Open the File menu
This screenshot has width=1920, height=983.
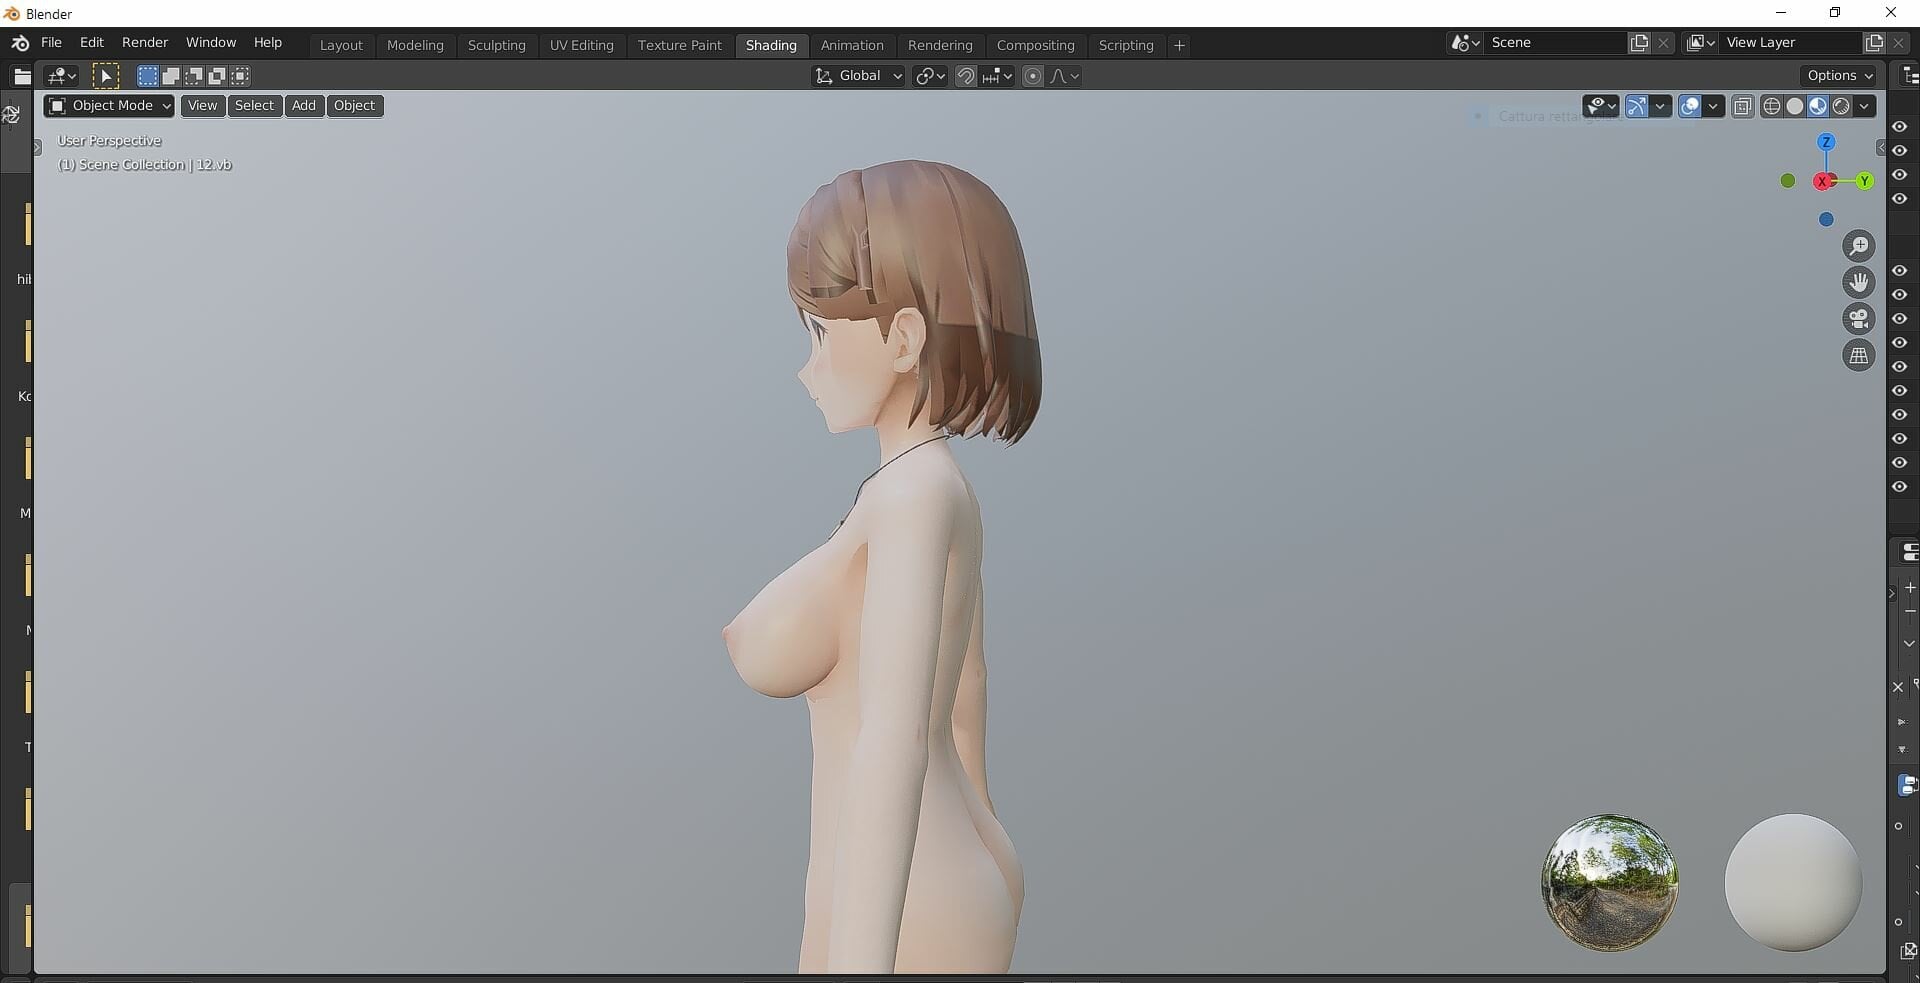point(51,43)
